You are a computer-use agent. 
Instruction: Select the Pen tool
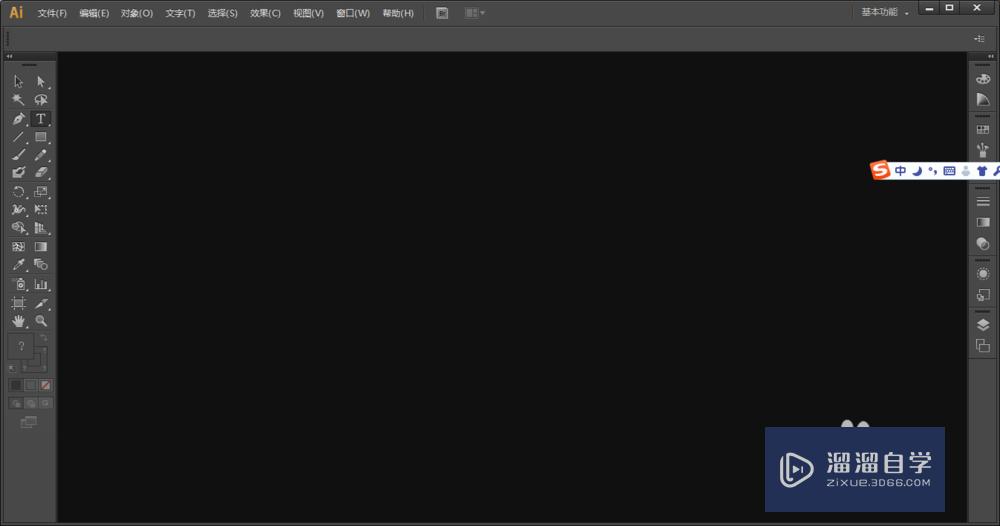[18, 119]
